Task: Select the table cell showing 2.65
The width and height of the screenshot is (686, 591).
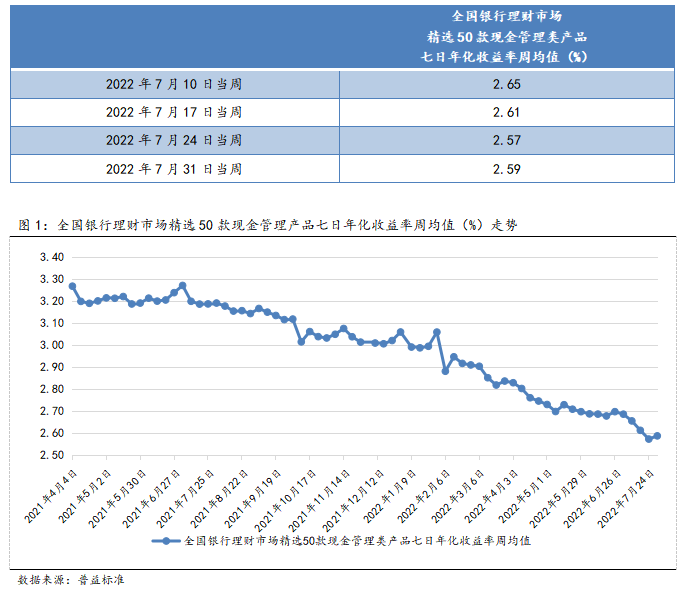Action: click(x=507, y=84)
